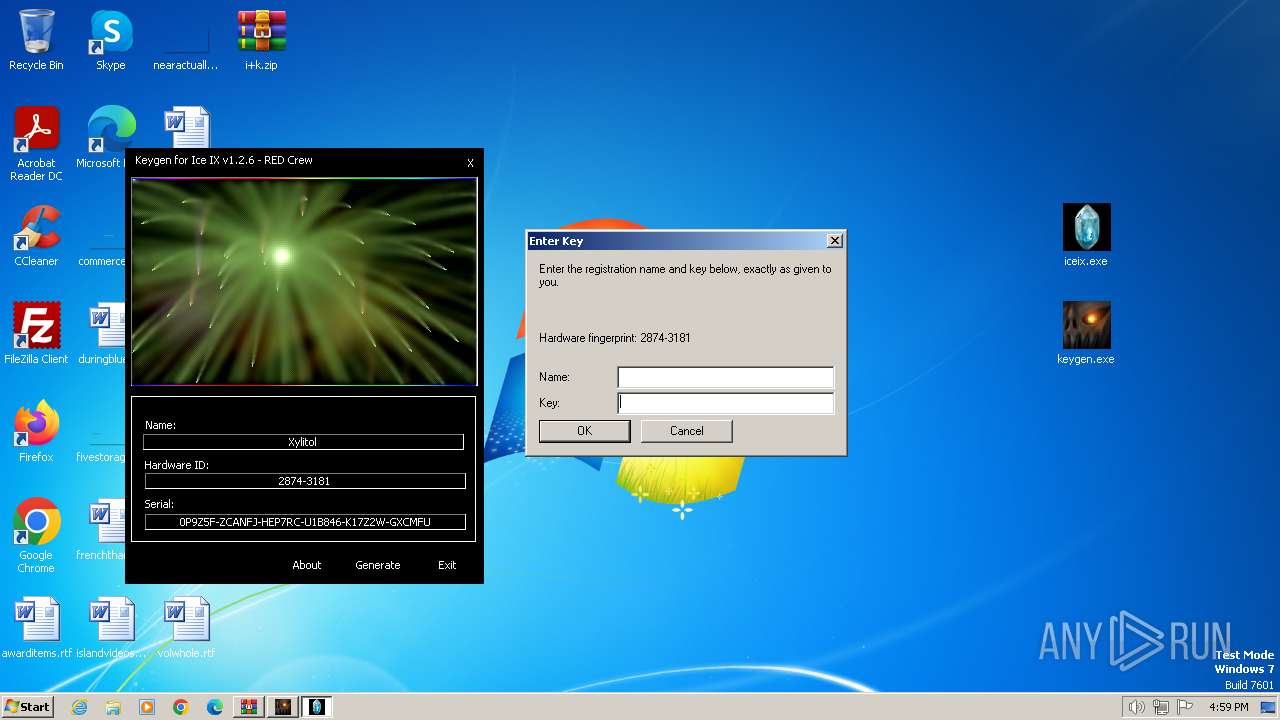Viewport: 1280px width, 720px height.
Task: Click Cancel in the Enter Key dialog
Action: coord(686,431)
